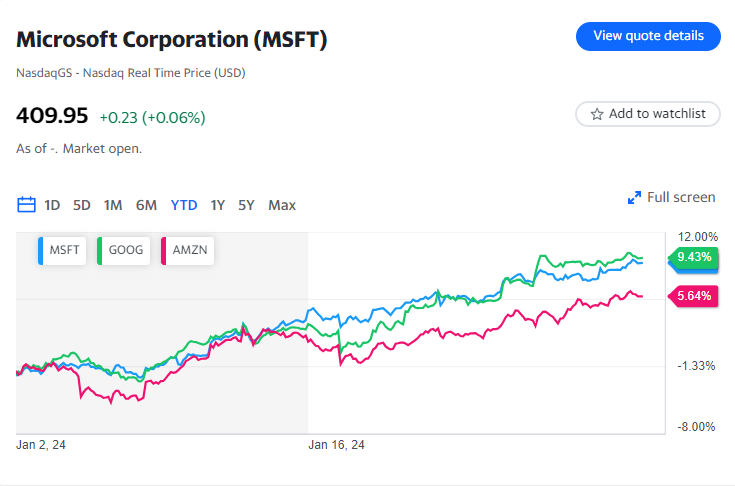Viewport: 735px width, 486px height.
Task: Select the Max time range
Action: [282, 205]
